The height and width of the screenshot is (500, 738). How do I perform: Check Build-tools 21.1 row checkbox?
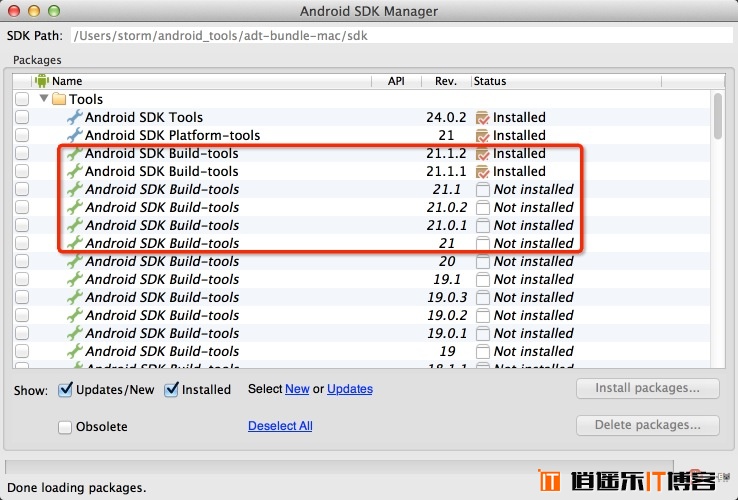click(22, 189)
